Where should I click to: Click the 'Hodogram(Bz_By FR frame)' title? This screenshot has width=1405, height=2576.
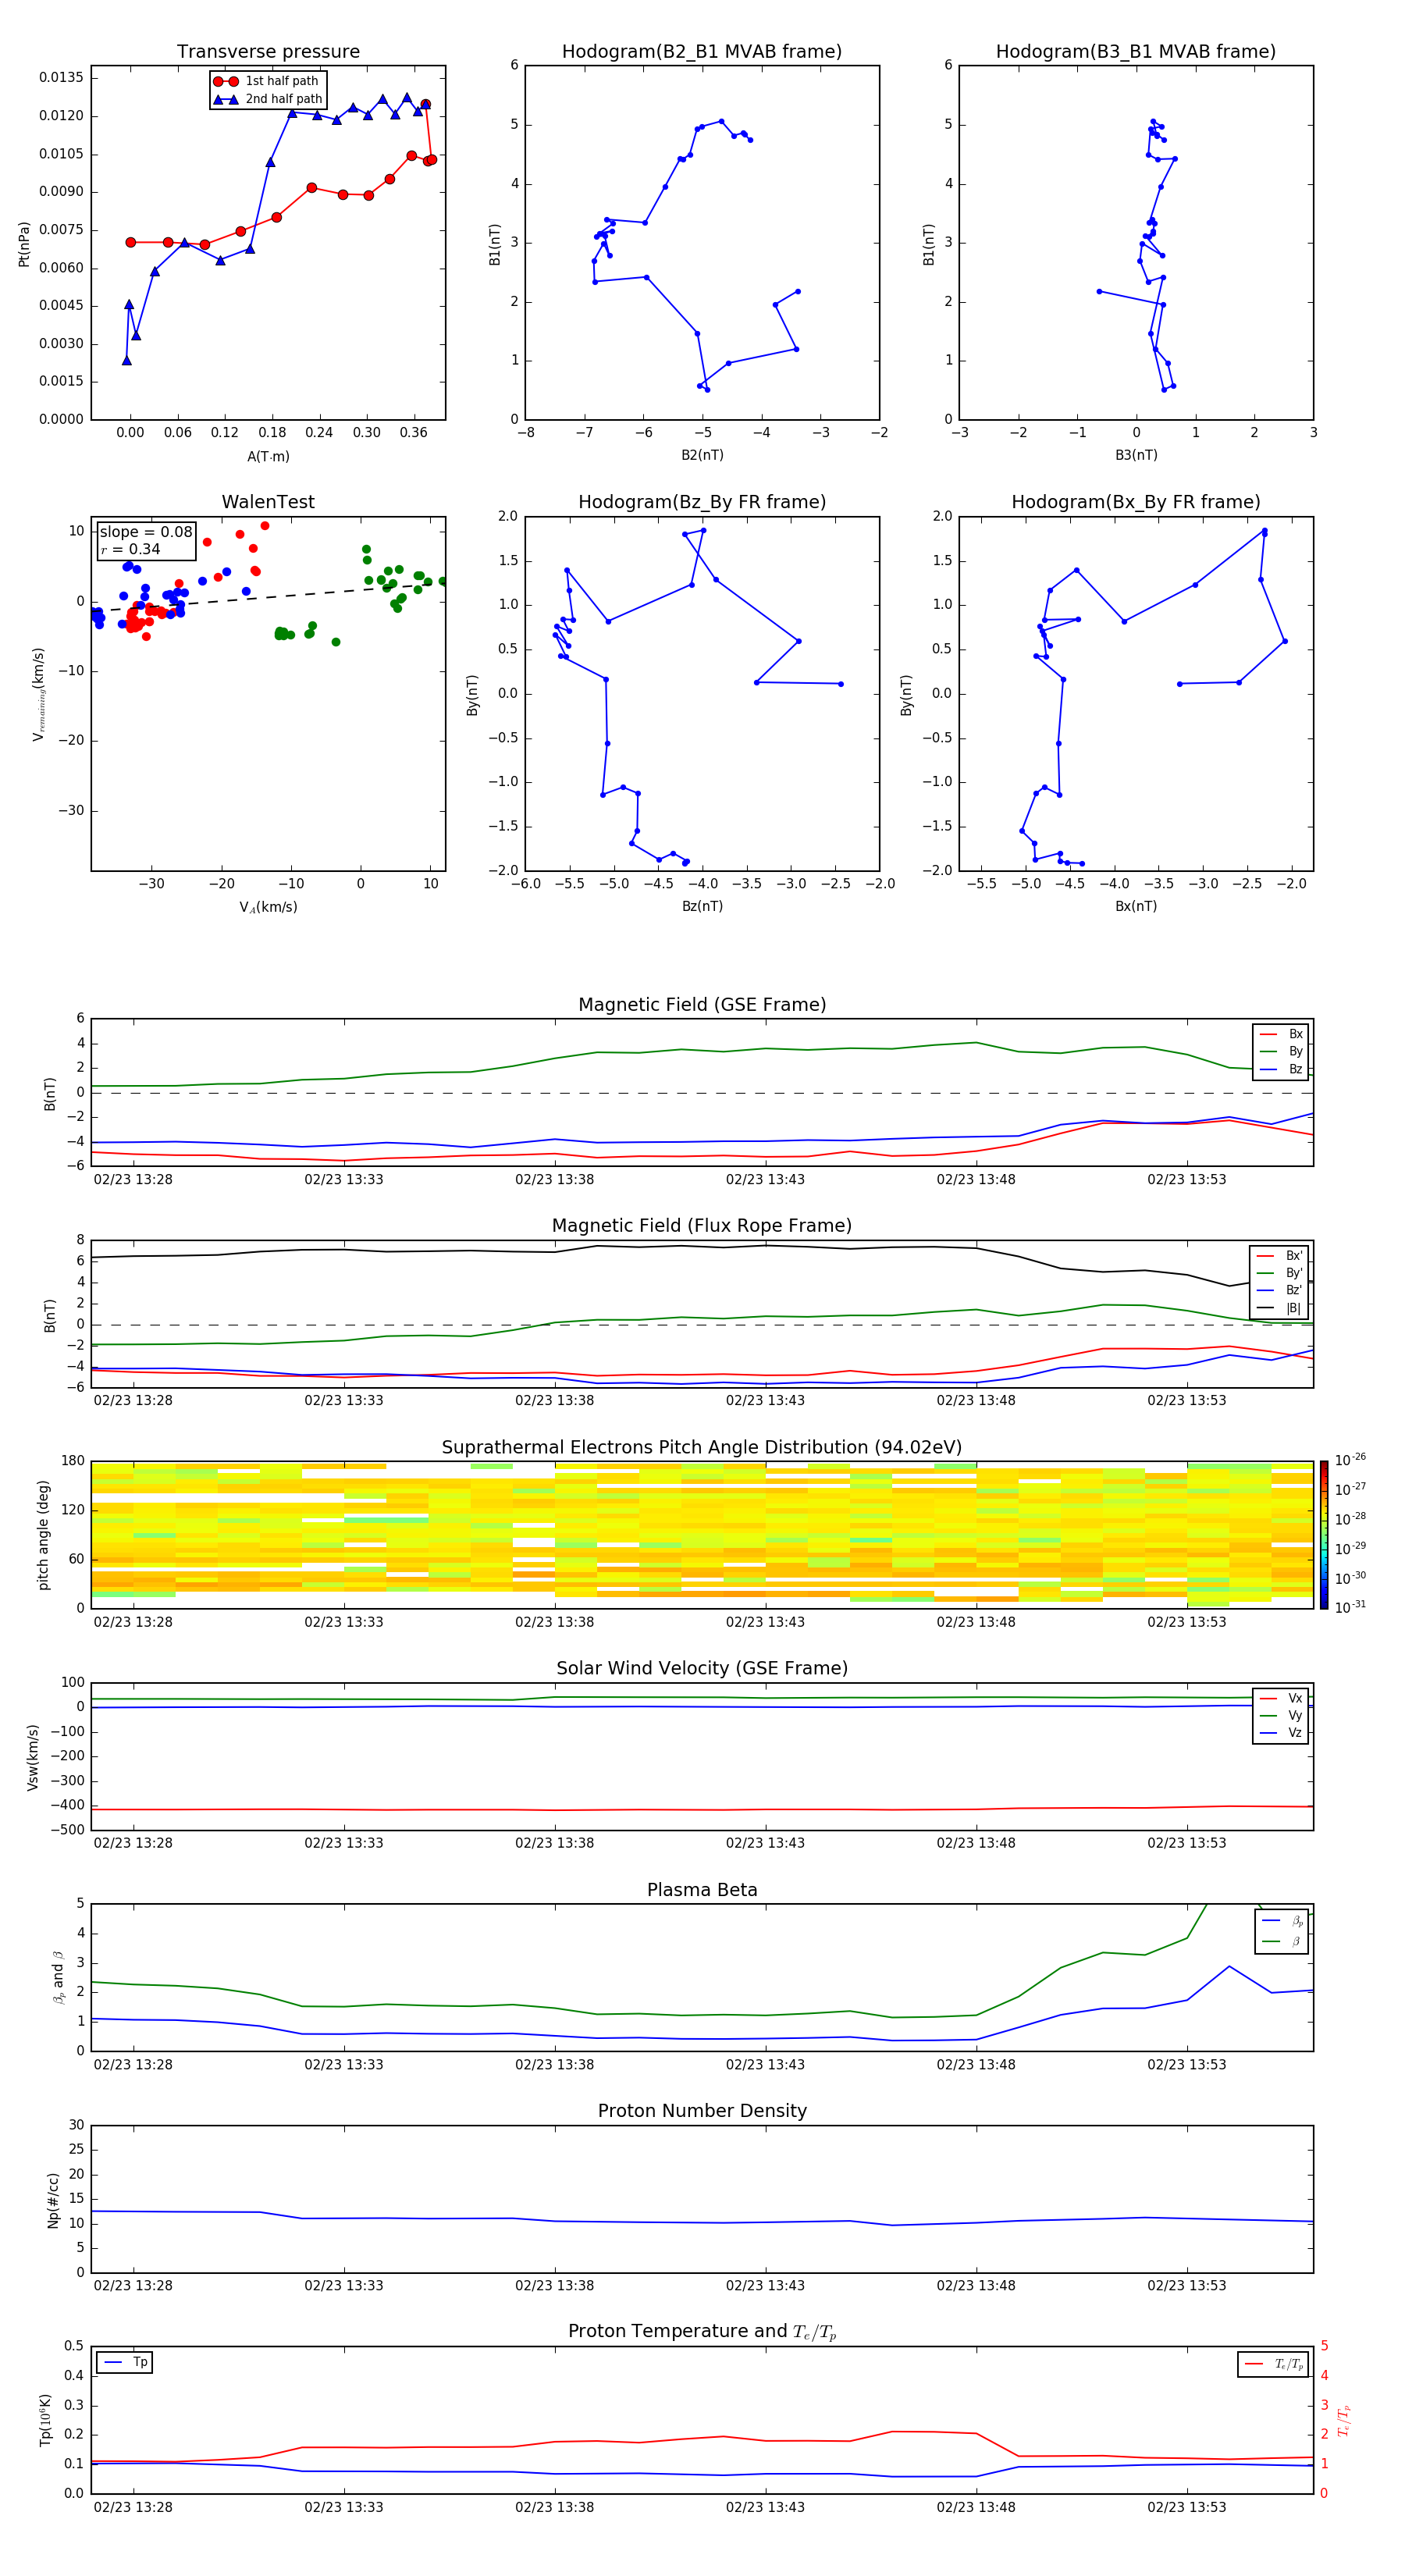point(702,502)
